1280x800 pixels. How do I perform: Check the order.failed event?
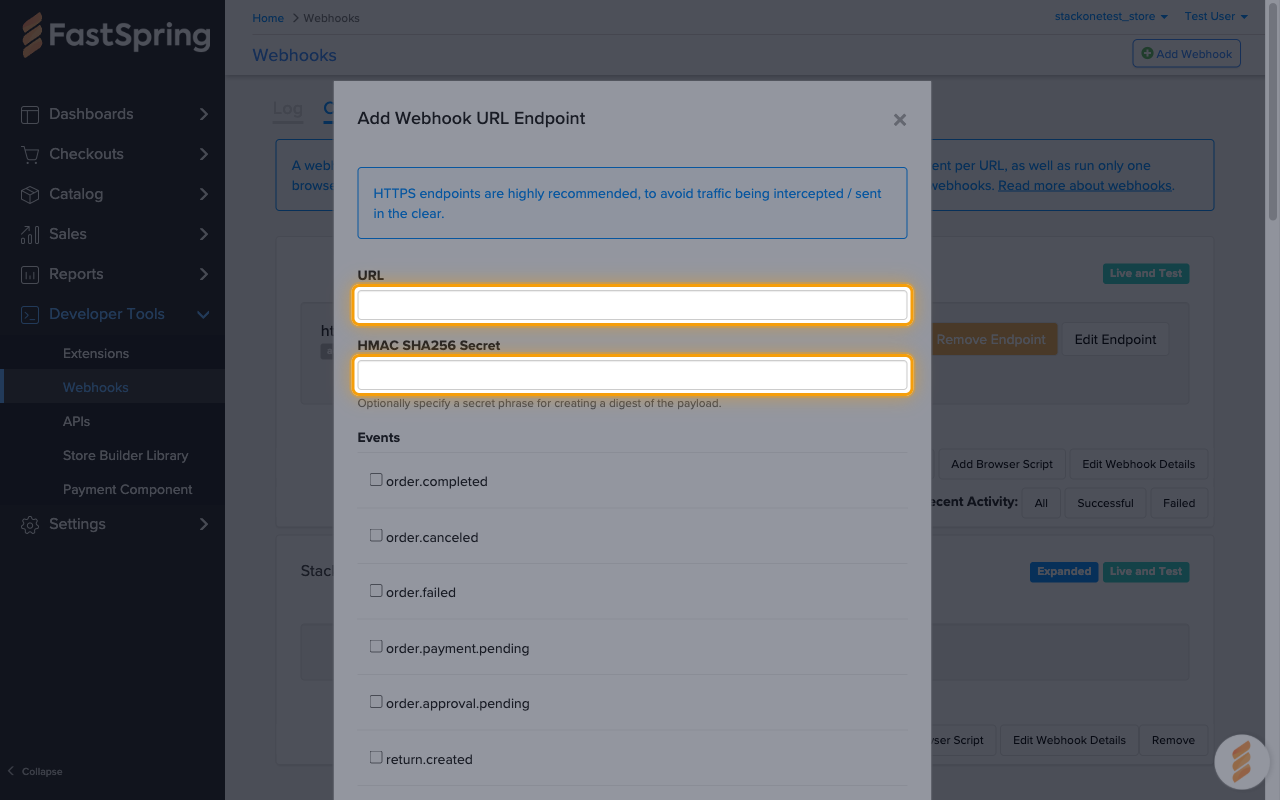point(376,591)
